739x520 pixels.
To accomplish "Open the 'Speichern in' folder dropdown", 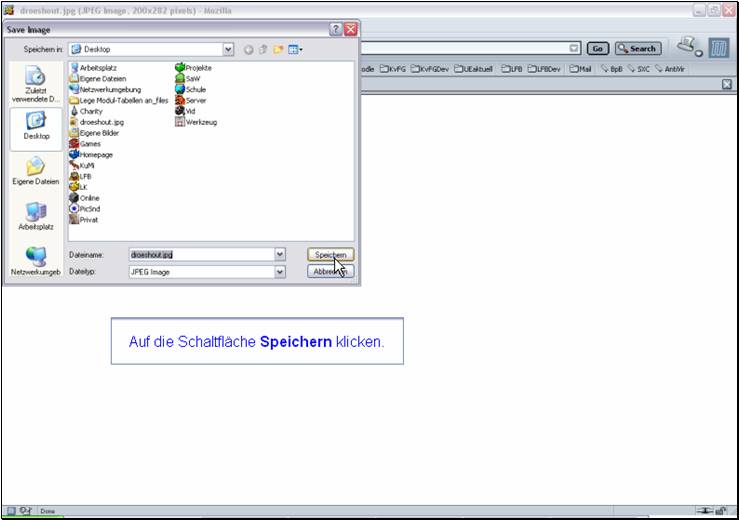I will [x=229, y=48].
